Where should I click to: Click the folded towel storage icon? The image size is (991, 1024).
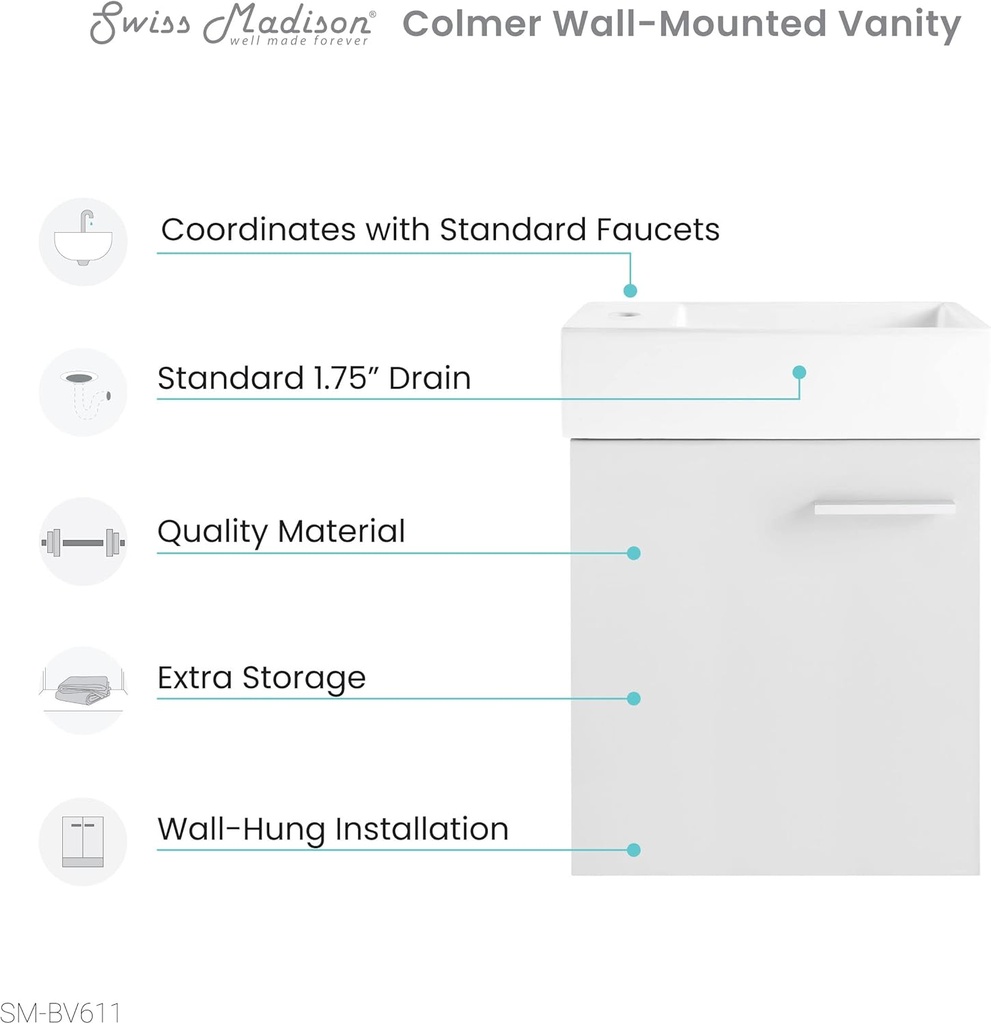[x=83, y=690]
